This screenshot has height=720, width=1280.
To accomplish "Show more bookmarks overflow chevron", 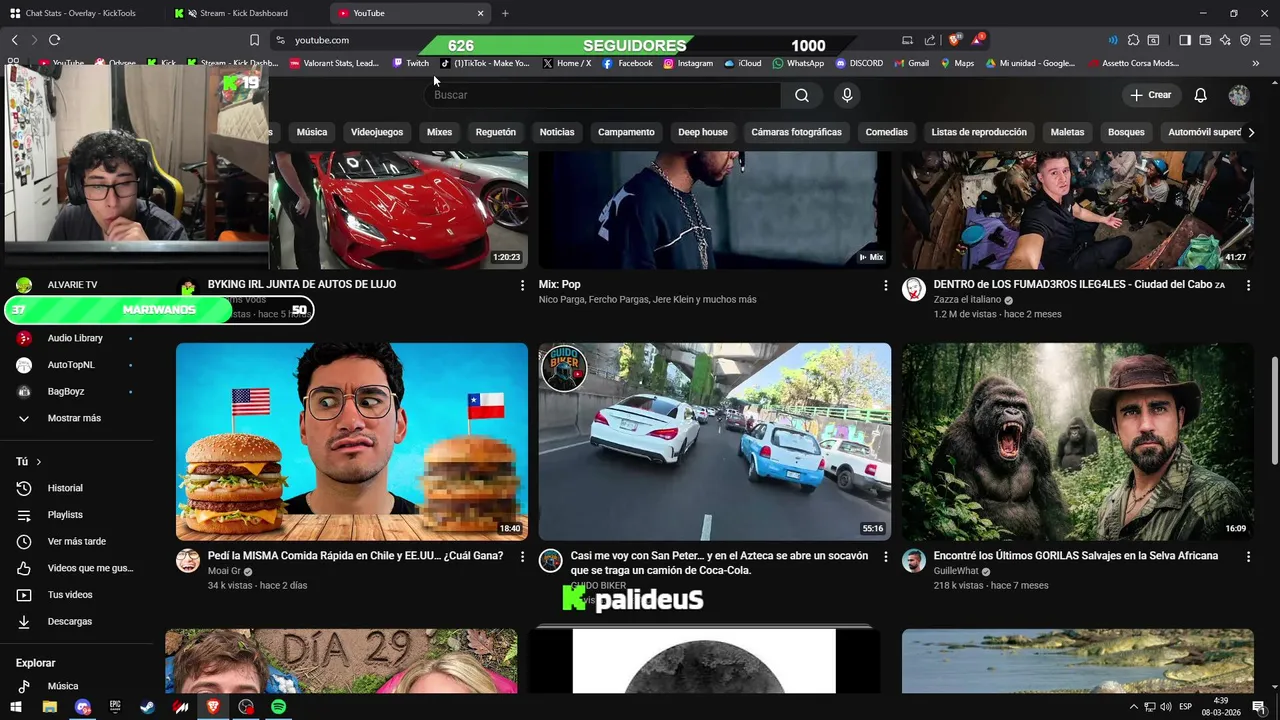I will 1255,63.
